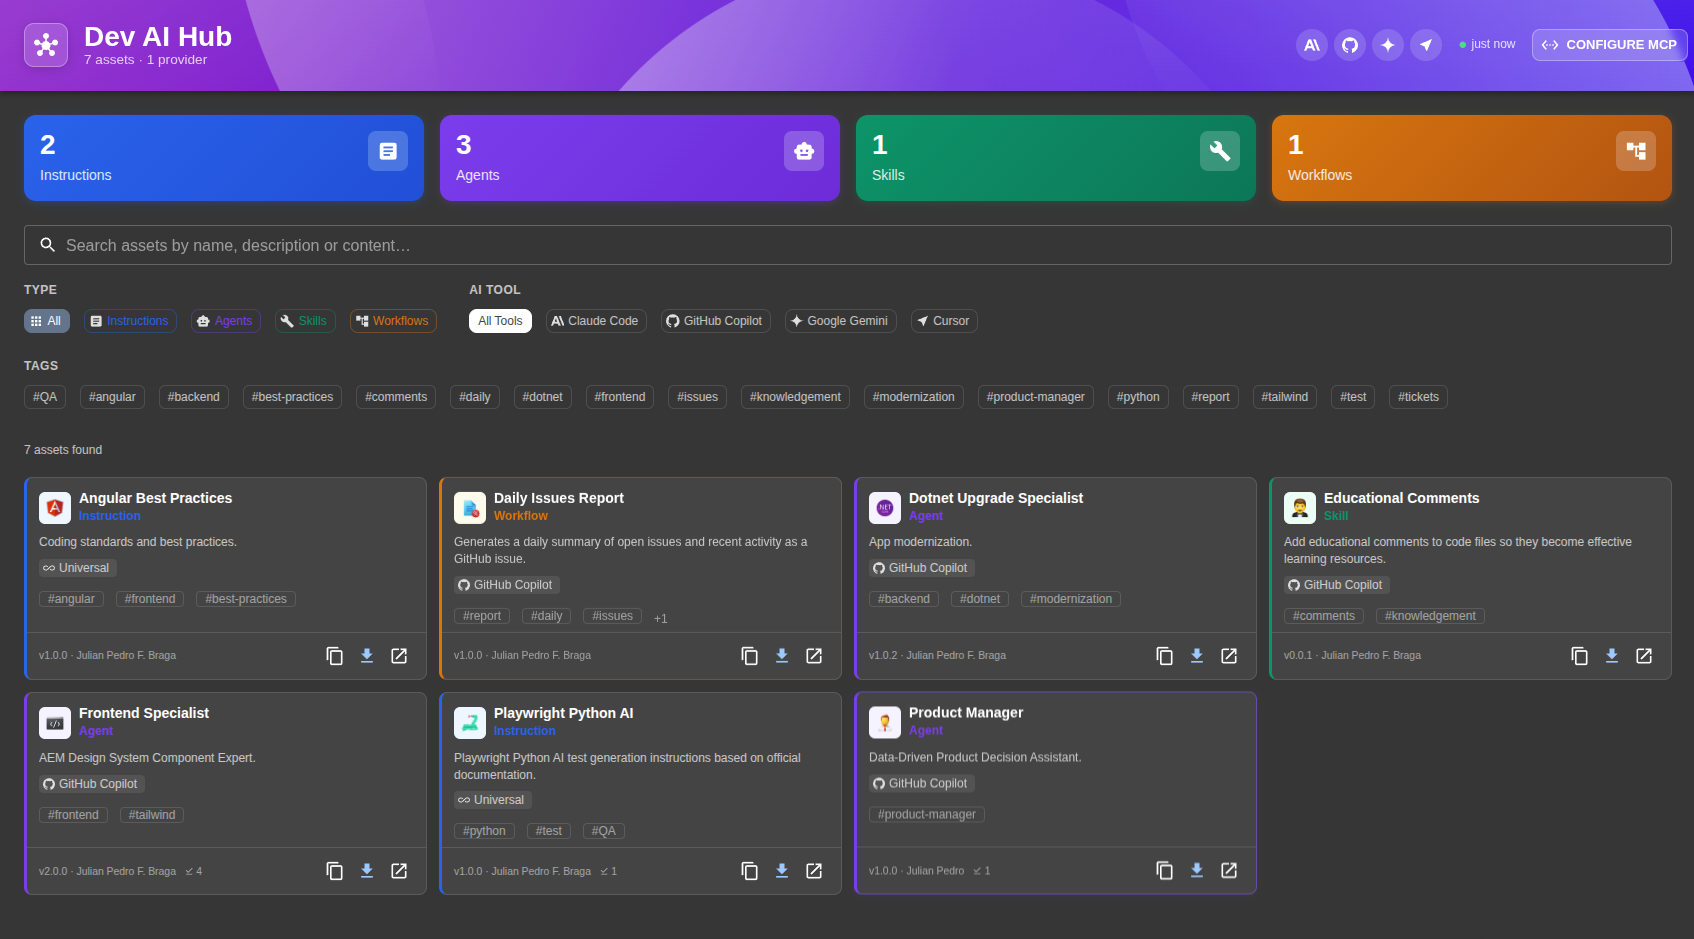Image resolution: width=1694 pixels, height=939 pixels.
Task: Expand the +1 tags on Daily Issues Report
Action: [660, 618]
